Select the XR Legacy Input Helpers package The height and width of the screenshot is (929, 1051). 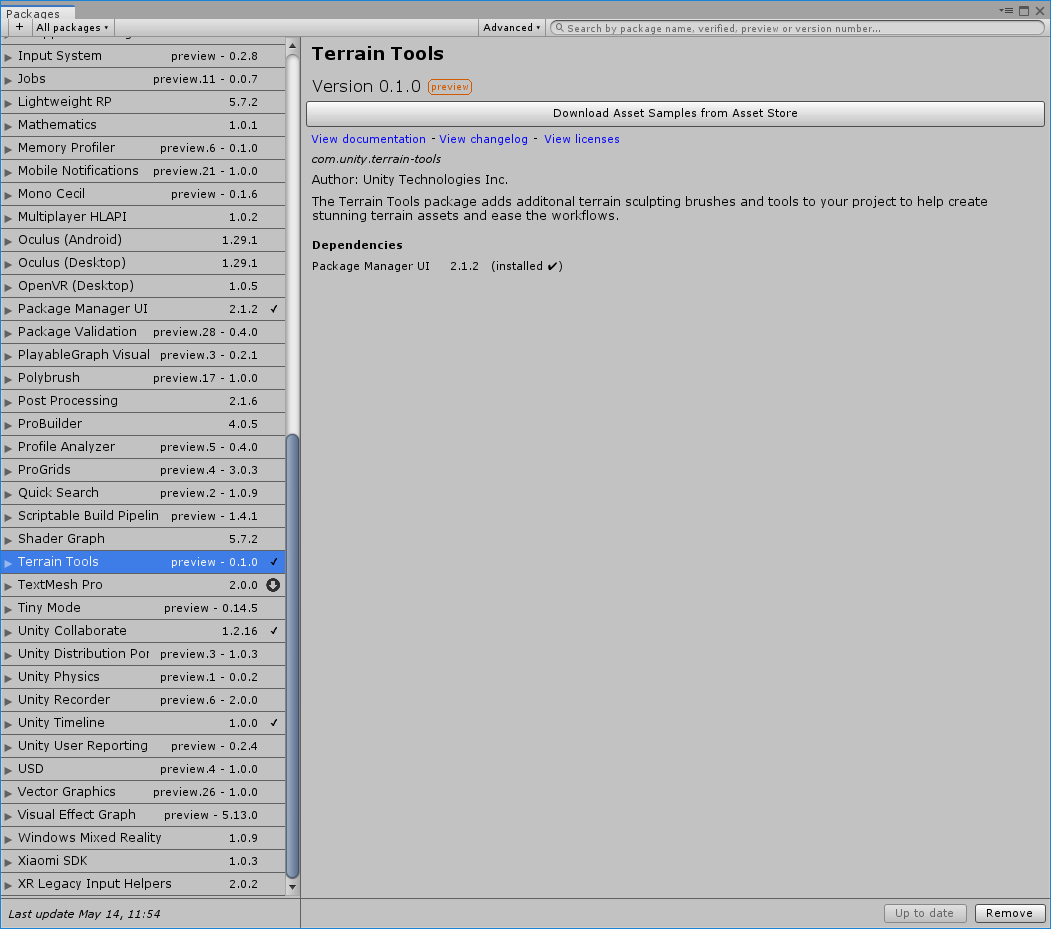point(143,884)
